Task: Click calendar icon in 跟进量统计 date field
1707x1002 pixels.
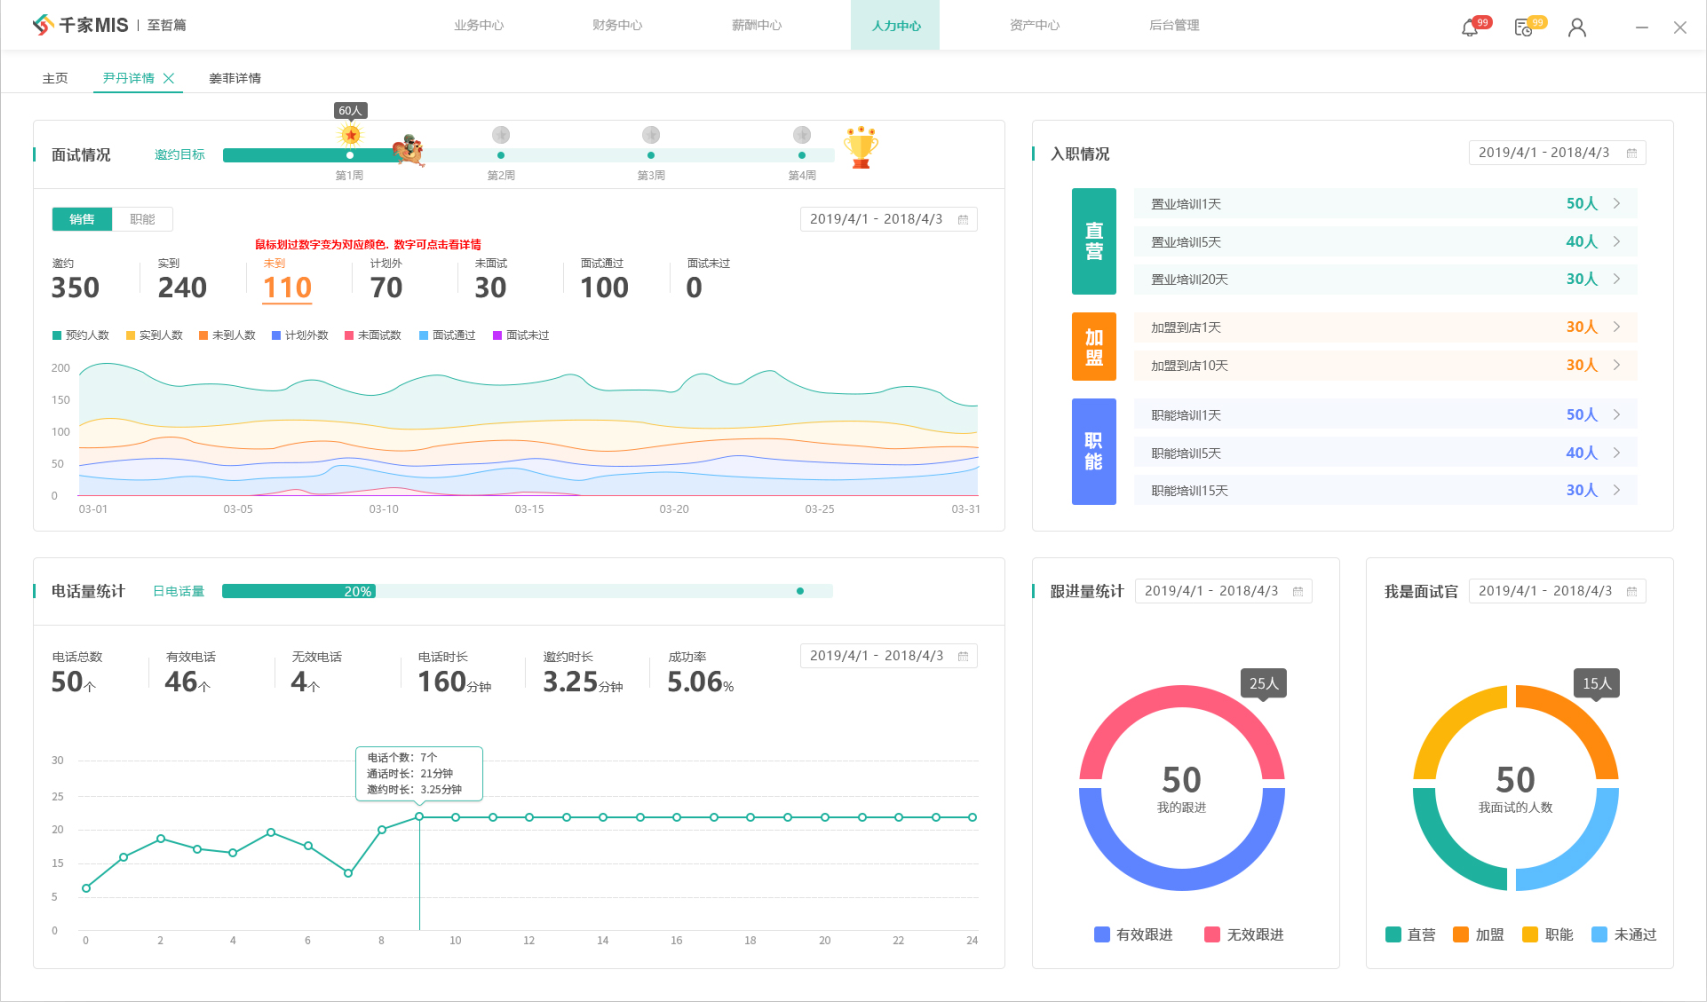Action: 1298,592
